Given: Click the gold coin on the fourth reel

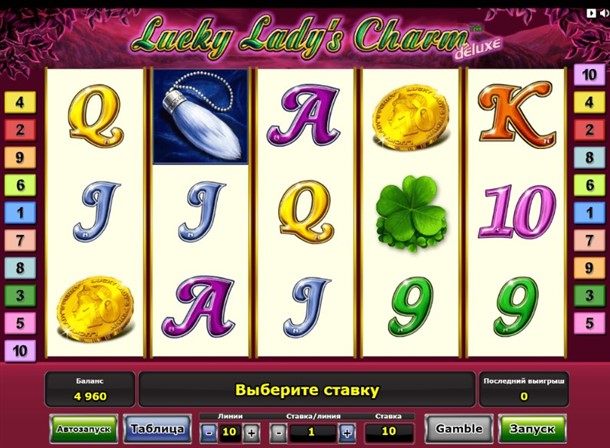Looking at the screenshot, I should tap(410, 117).
